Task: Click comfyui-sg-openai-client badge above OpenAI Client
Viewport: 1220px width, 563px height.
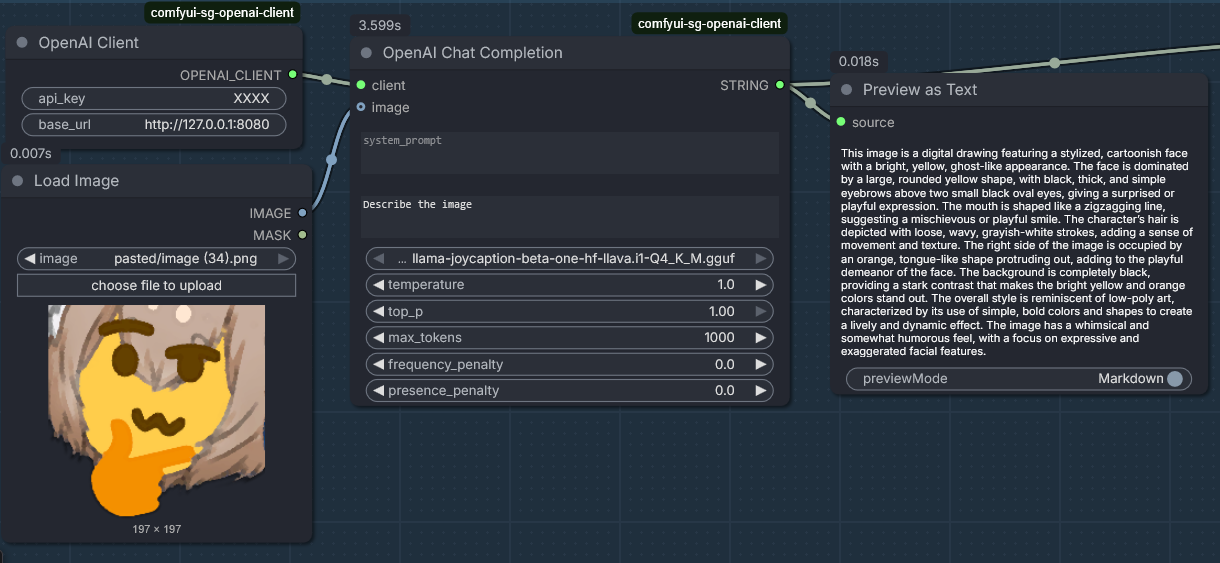Action: (222, 13)
